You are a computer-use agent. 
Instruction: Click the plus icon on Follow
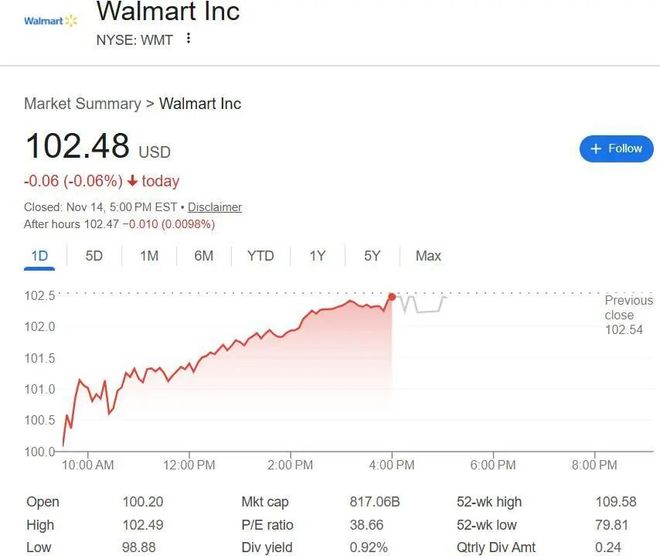point(596,149)
